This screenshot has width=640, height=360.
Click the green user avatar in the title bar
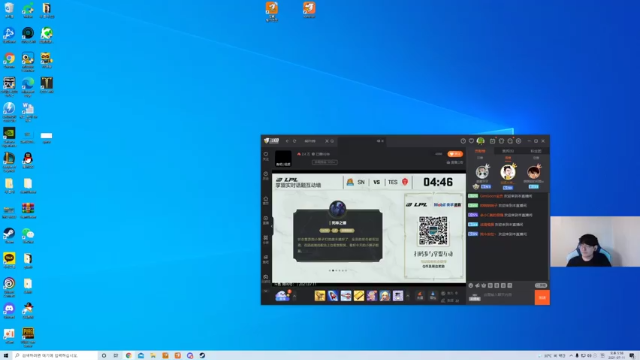tap(481, 141)
